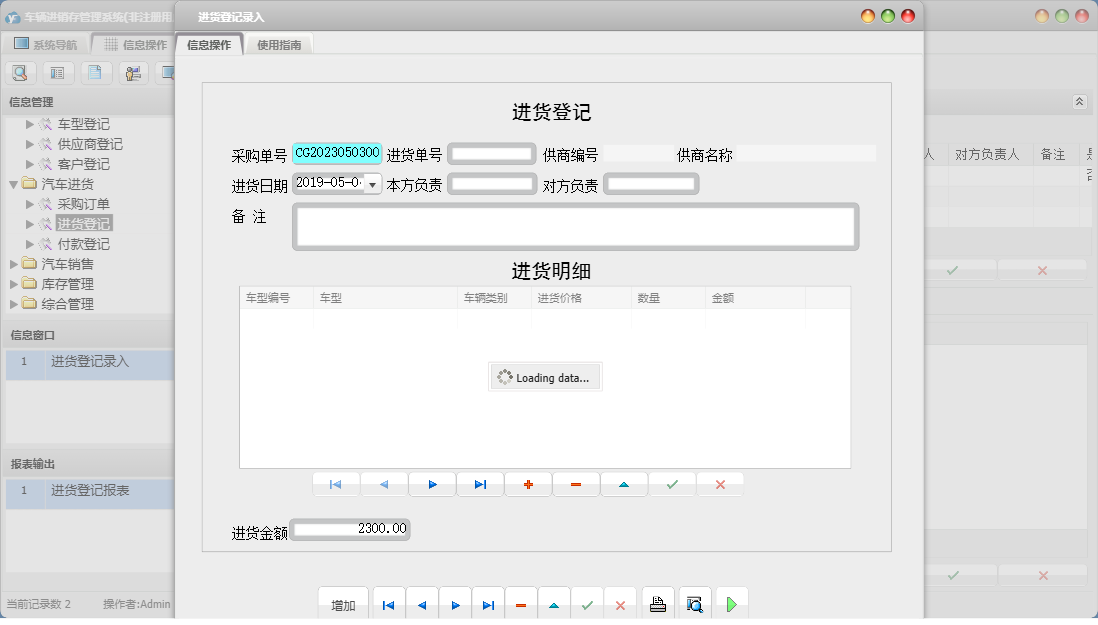Screen dimensions: 1098x625
Task: Open the print icon at the bottom toolbar
Action: click(x=659, y=603)
